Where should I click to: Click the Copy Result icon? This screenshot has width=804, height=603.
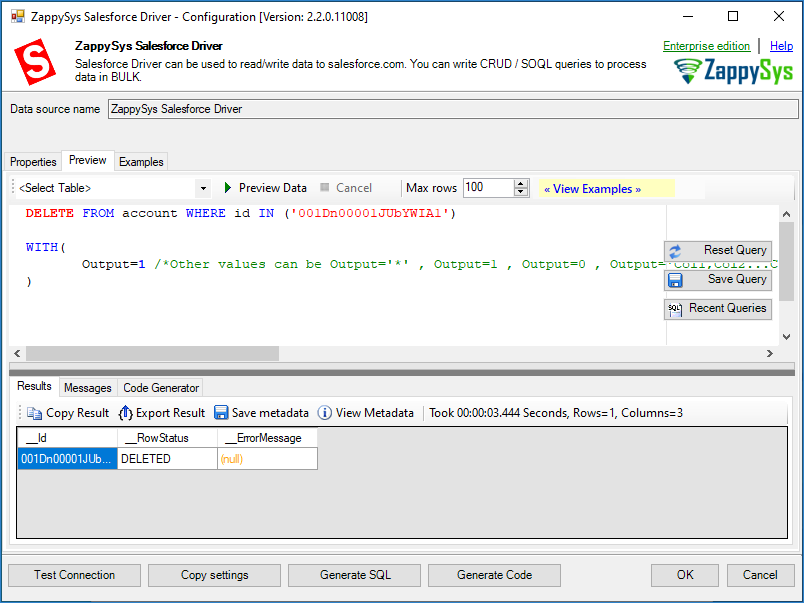pyautogui.click(x=35, y=413)
